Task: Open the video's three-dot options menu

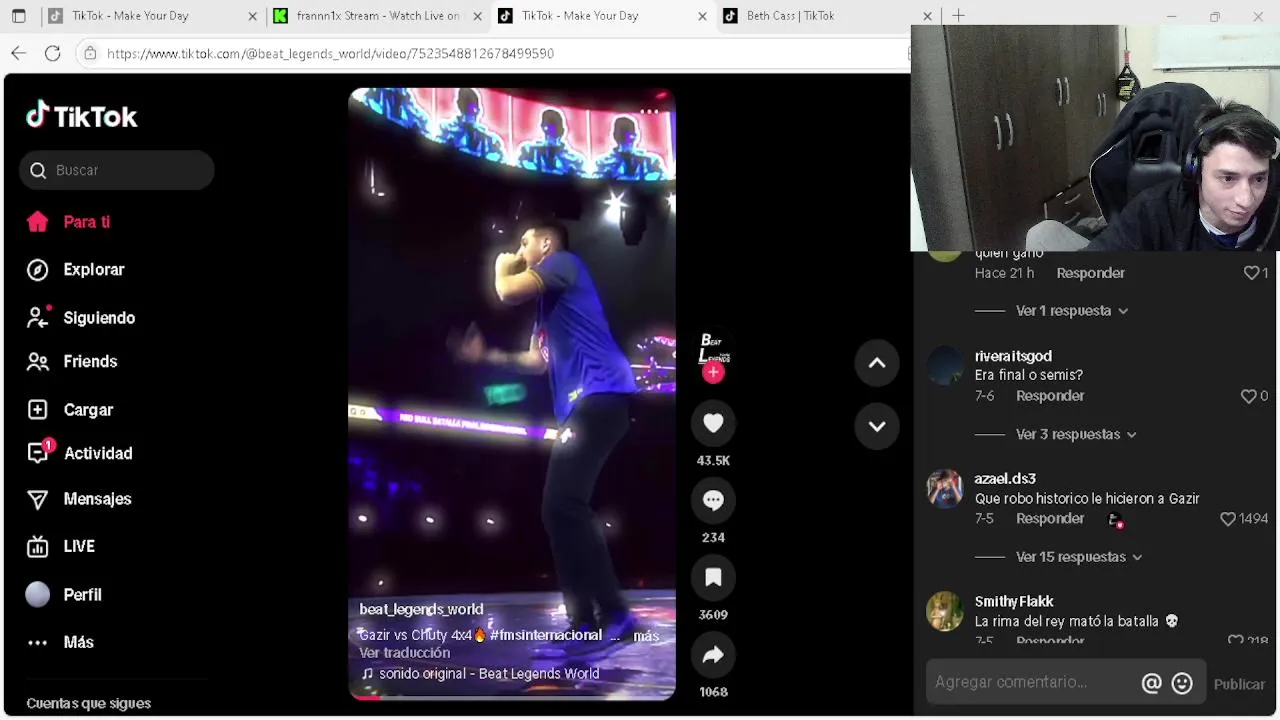Action: (x=650, y=112)
